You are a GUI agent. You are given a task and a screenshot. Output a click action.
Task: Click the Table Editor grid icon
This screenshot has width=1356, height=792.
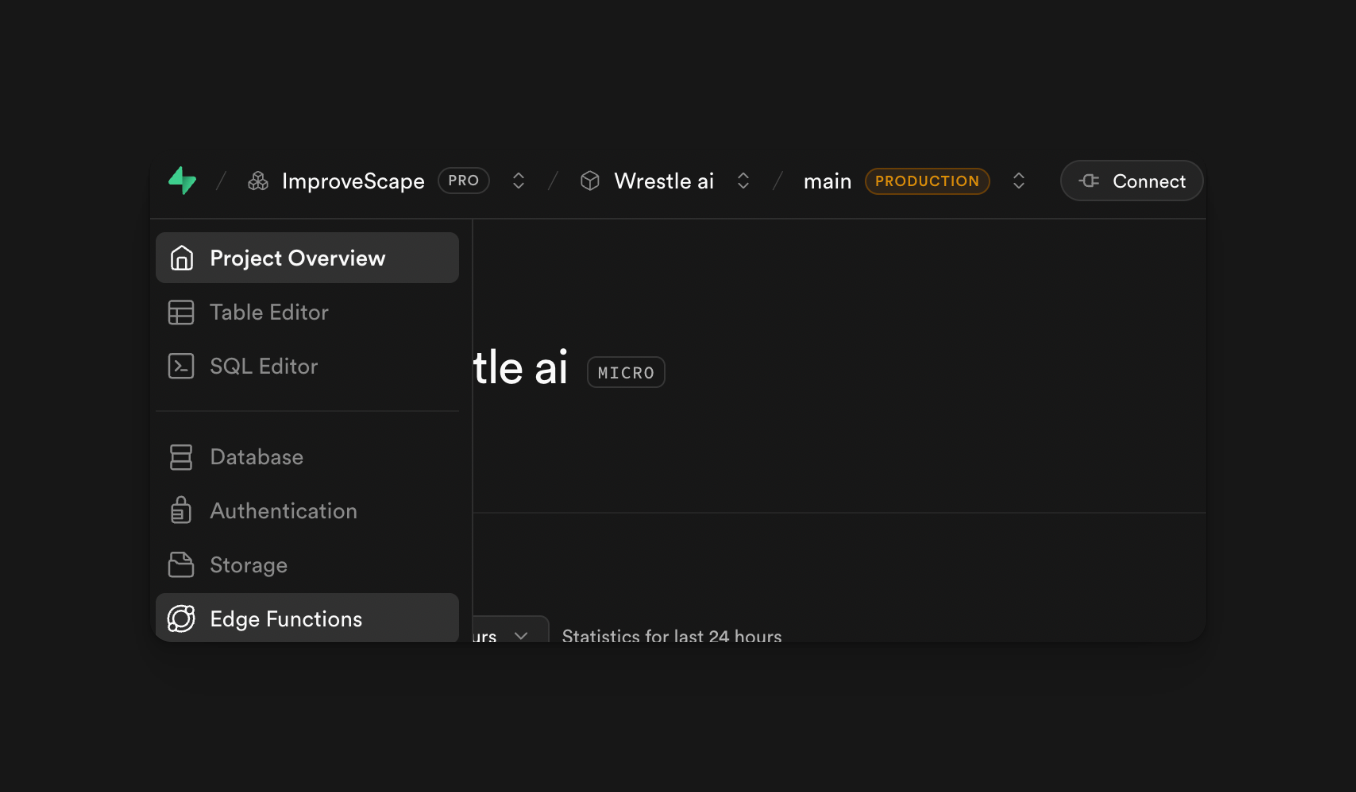pos(181,312)
